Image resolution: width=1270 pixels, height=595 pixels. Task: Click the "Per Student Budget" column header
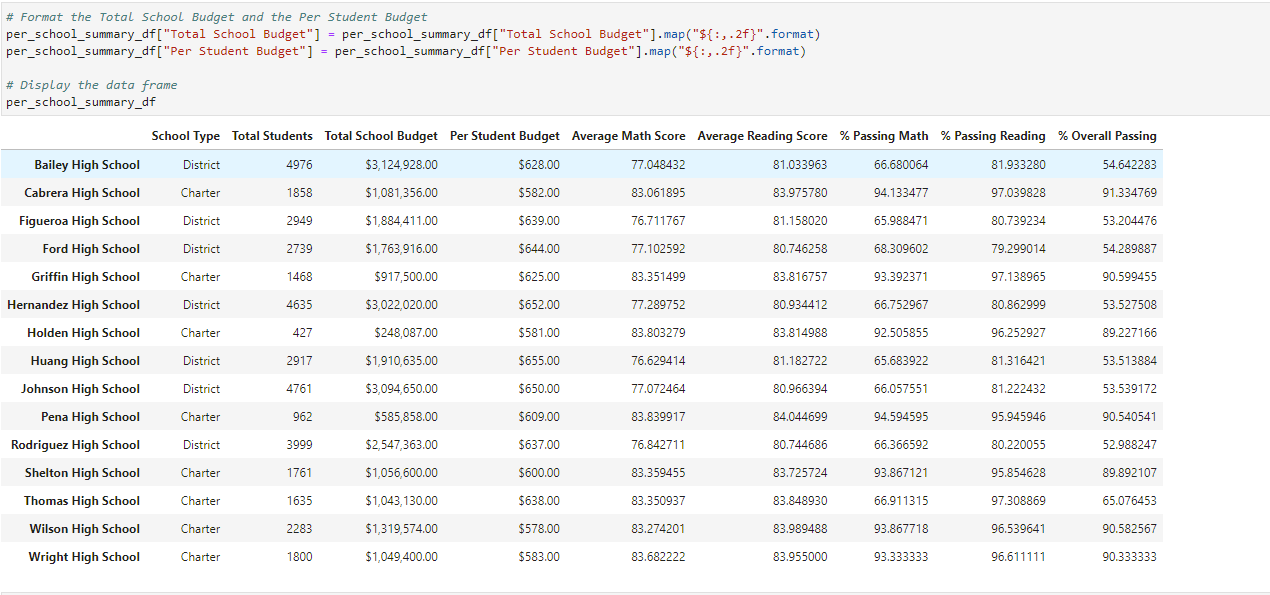coord(504,135)
